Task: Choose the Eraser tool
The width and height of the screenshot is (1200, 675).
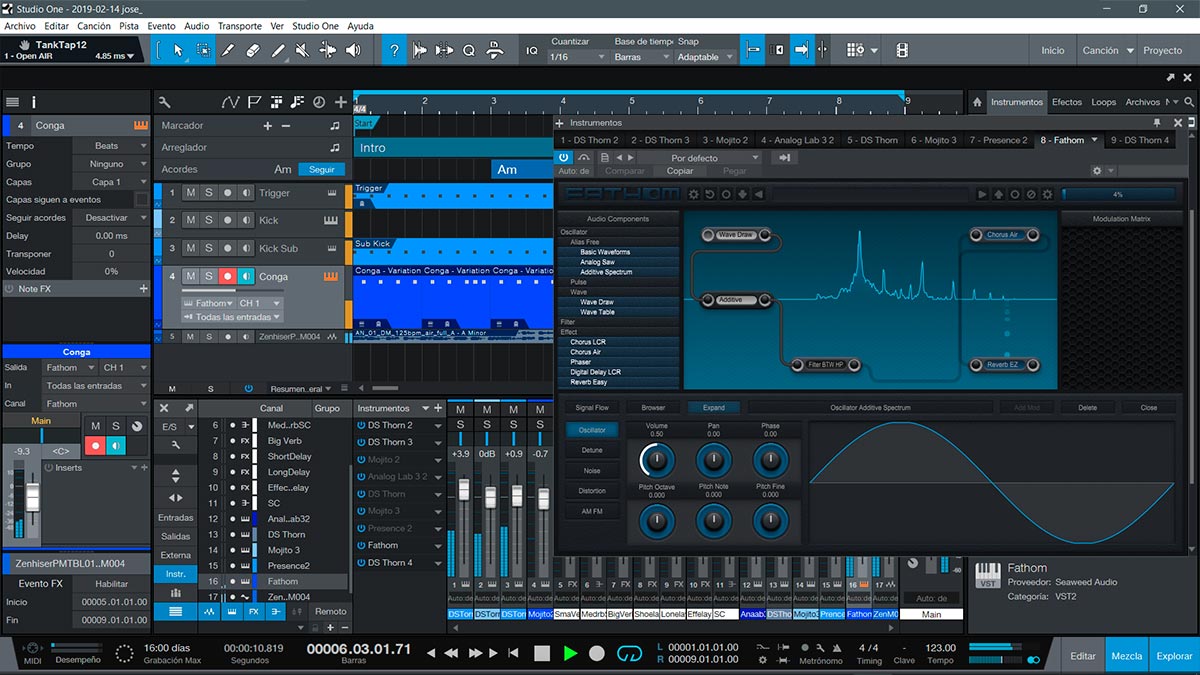Action: 253,50
